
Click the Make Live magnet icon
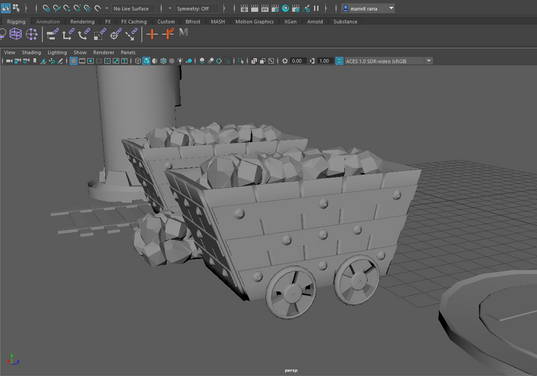98,8
